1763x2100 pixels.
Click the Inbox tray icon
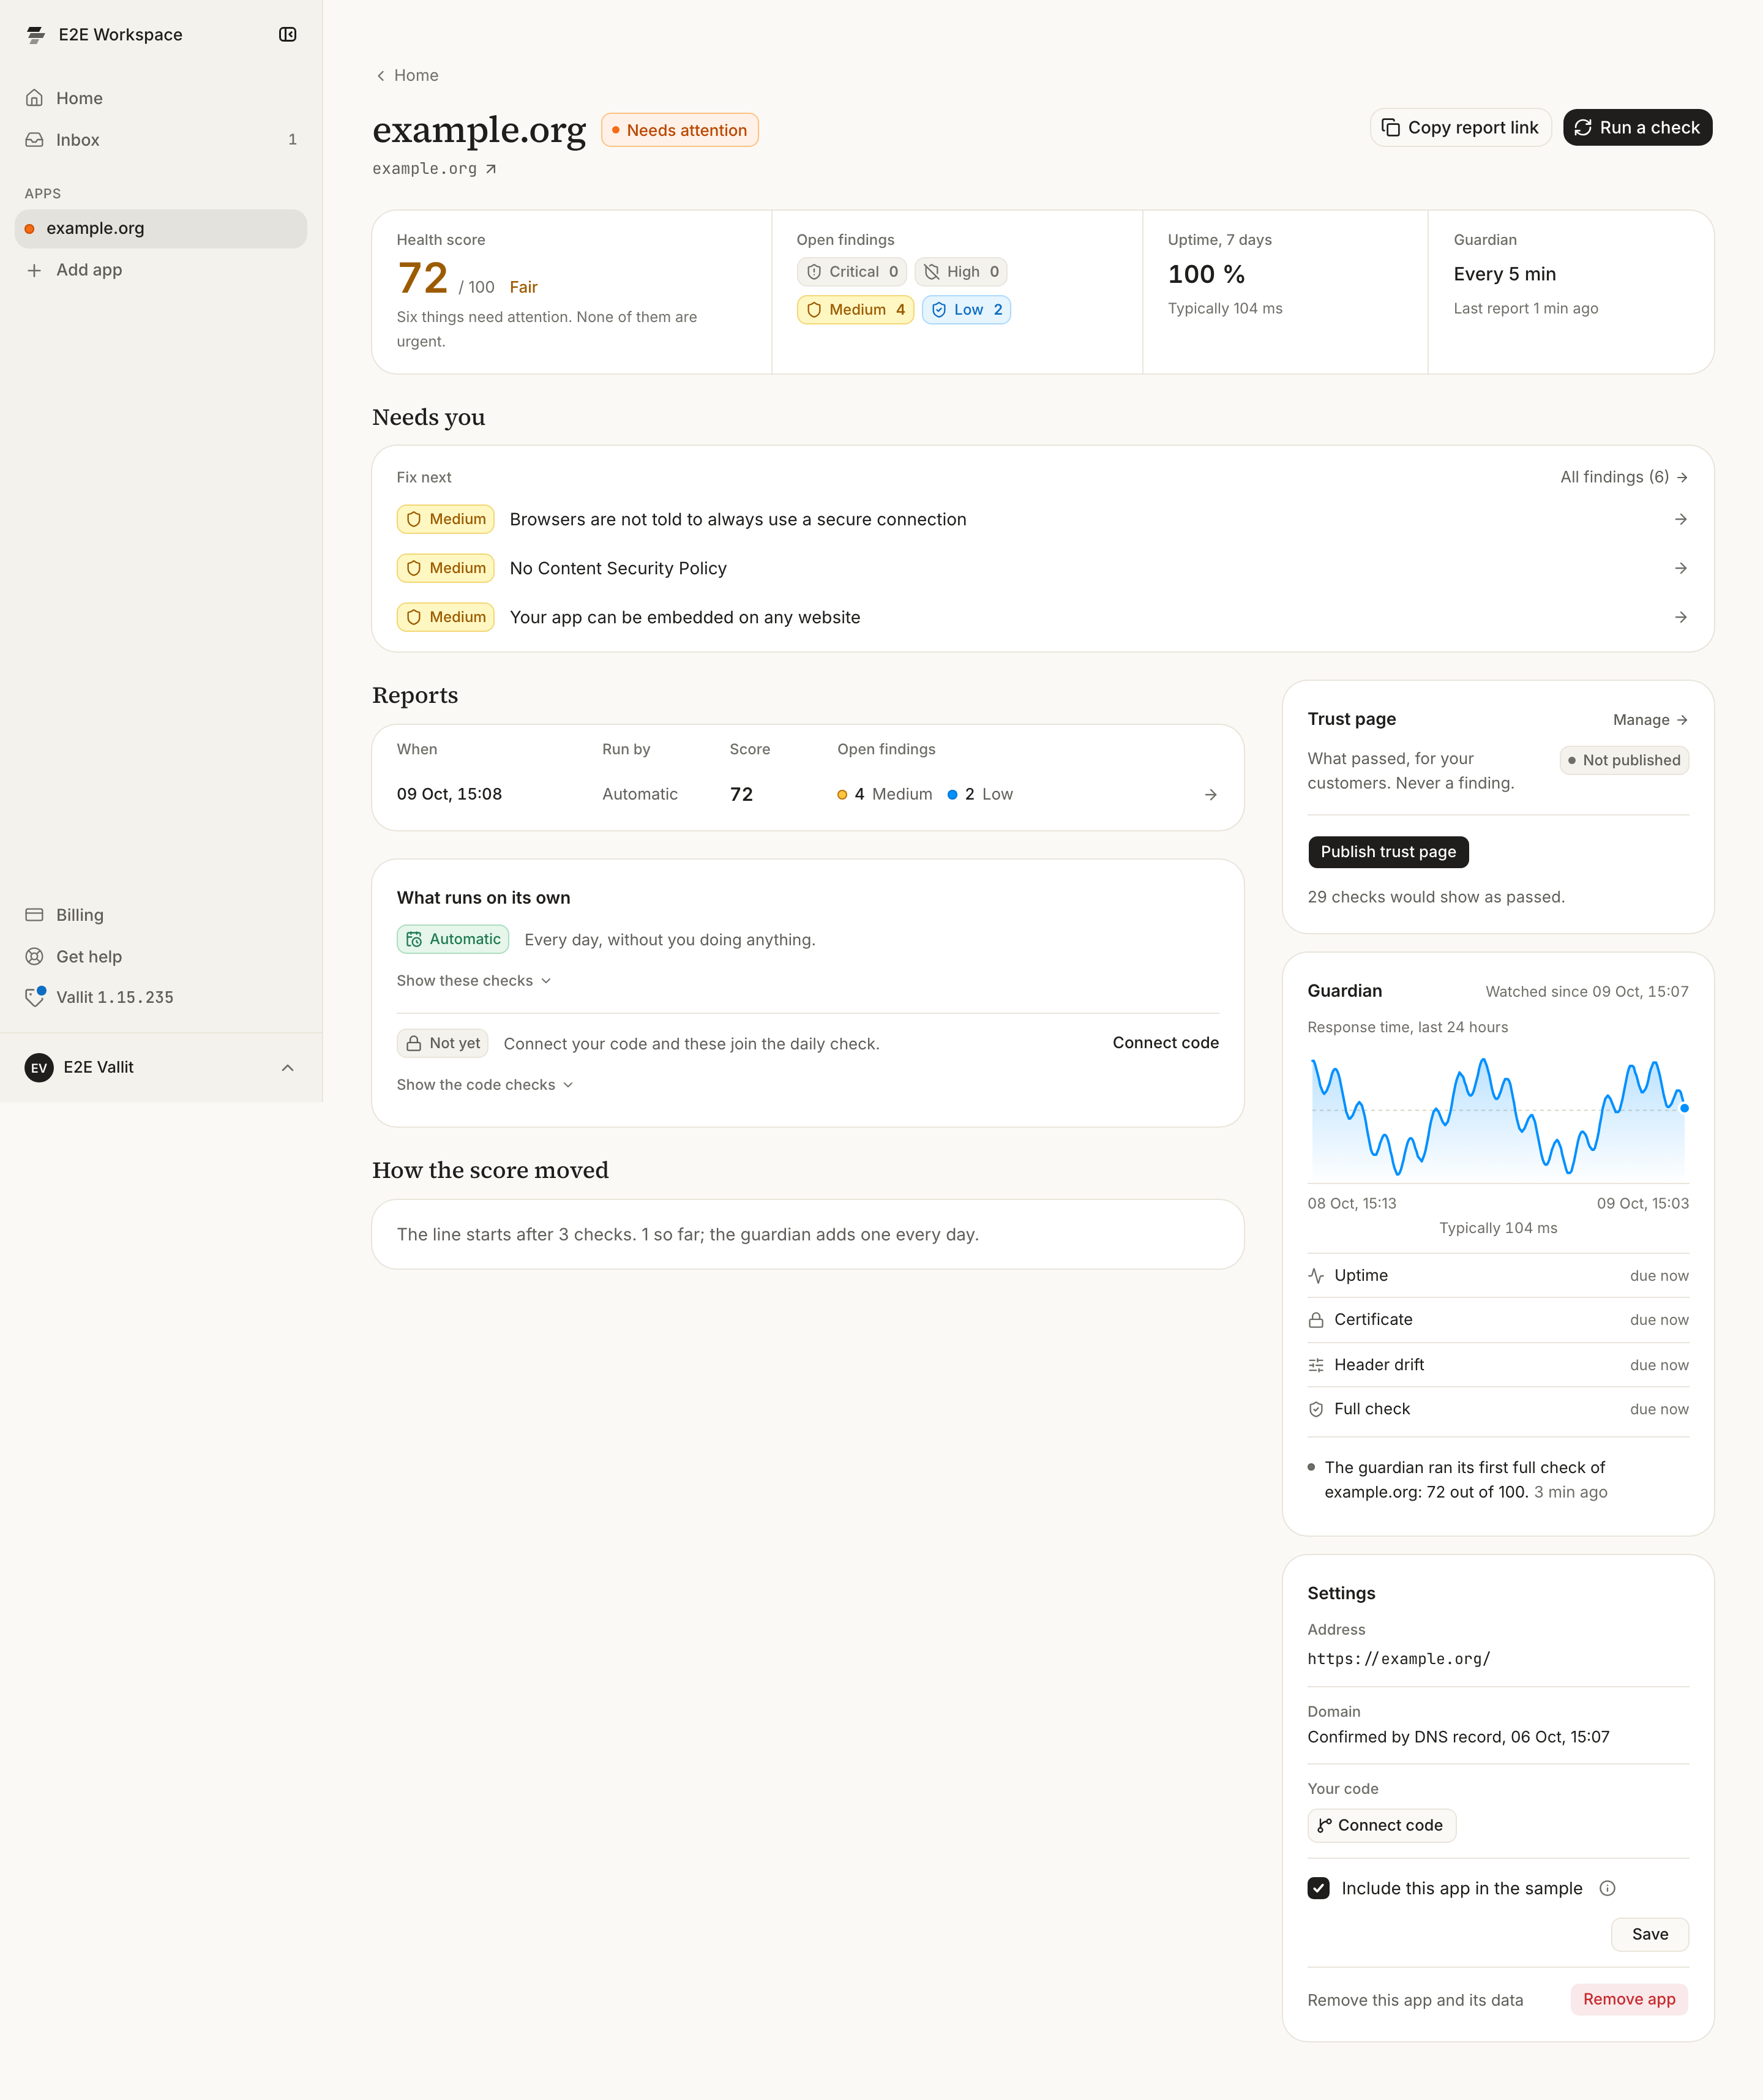click(x=35, y=140)
